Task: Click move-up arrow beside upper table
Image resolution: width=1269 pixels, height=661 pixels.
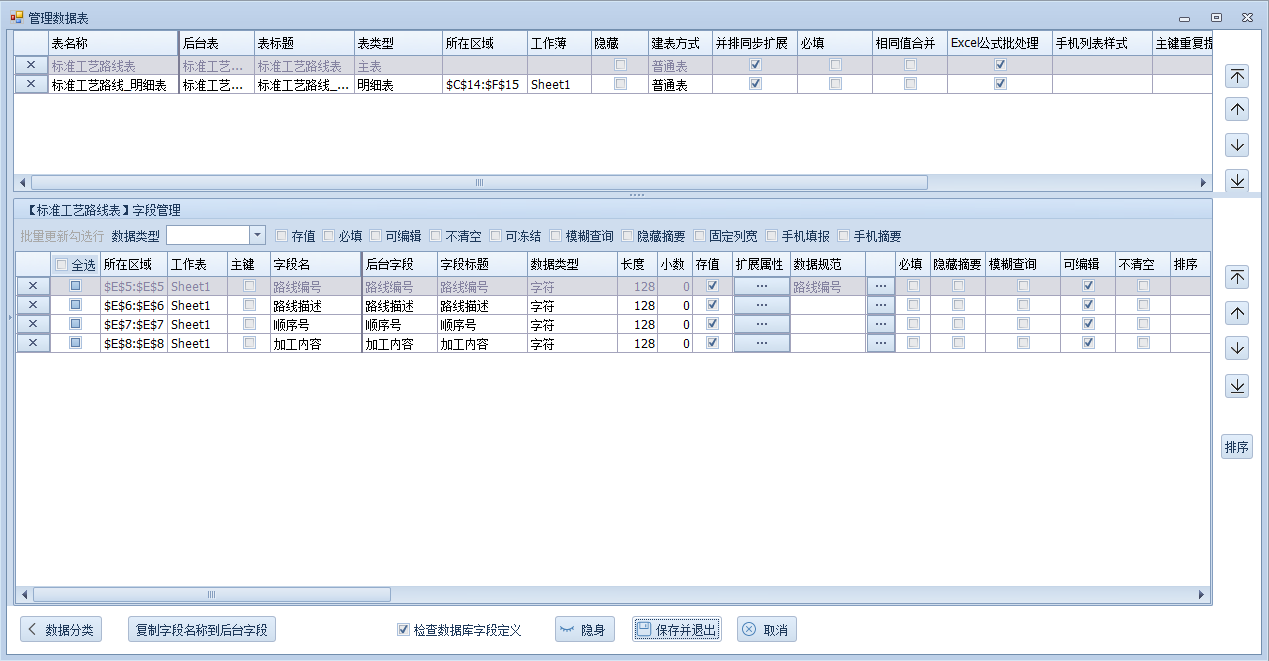Action: click(1237, 110)
